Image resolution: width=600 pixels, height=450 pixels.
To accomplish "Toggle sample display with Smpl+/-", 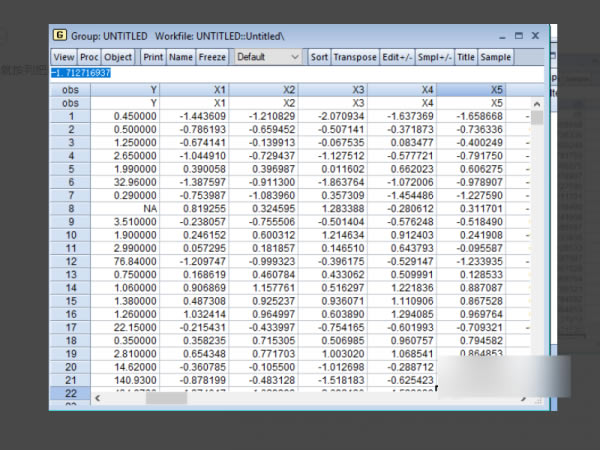I will 434,57.
